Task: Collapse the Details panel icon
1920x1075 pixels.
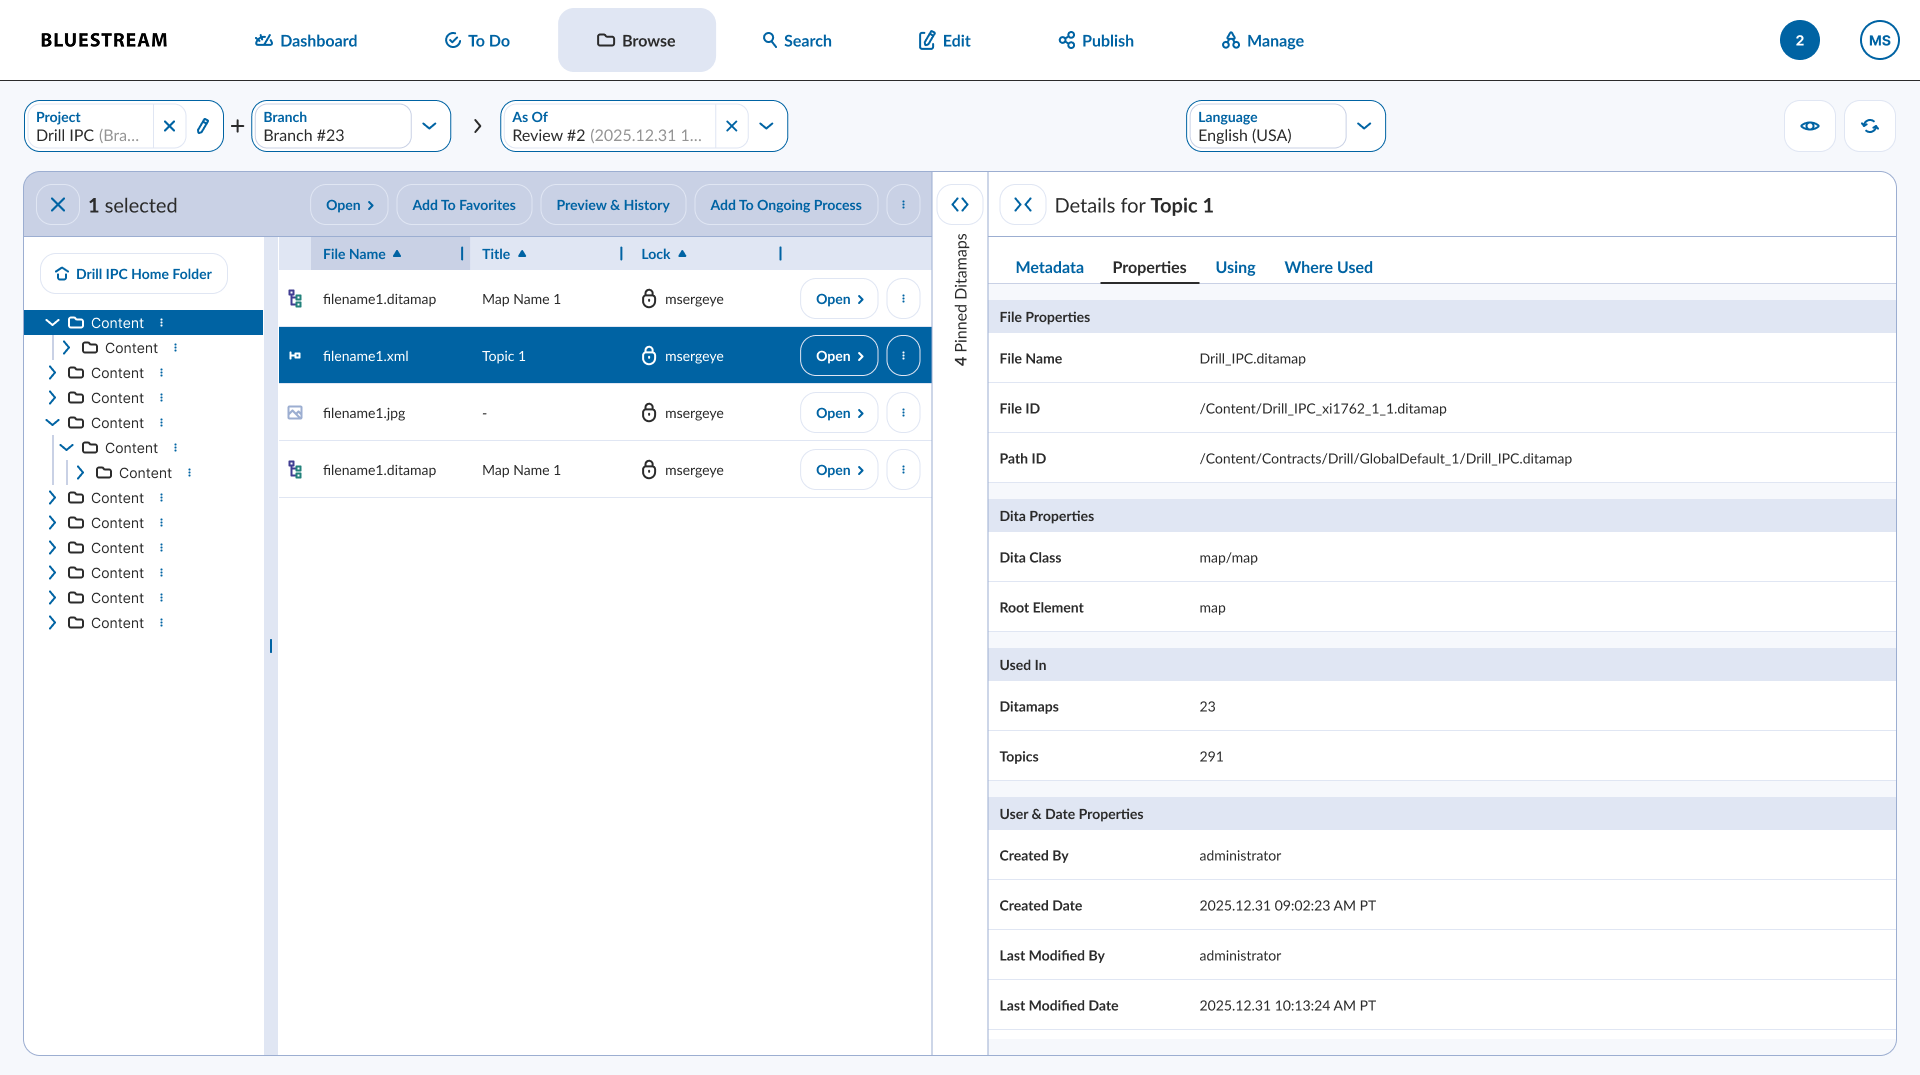Action: point(1023,205)
